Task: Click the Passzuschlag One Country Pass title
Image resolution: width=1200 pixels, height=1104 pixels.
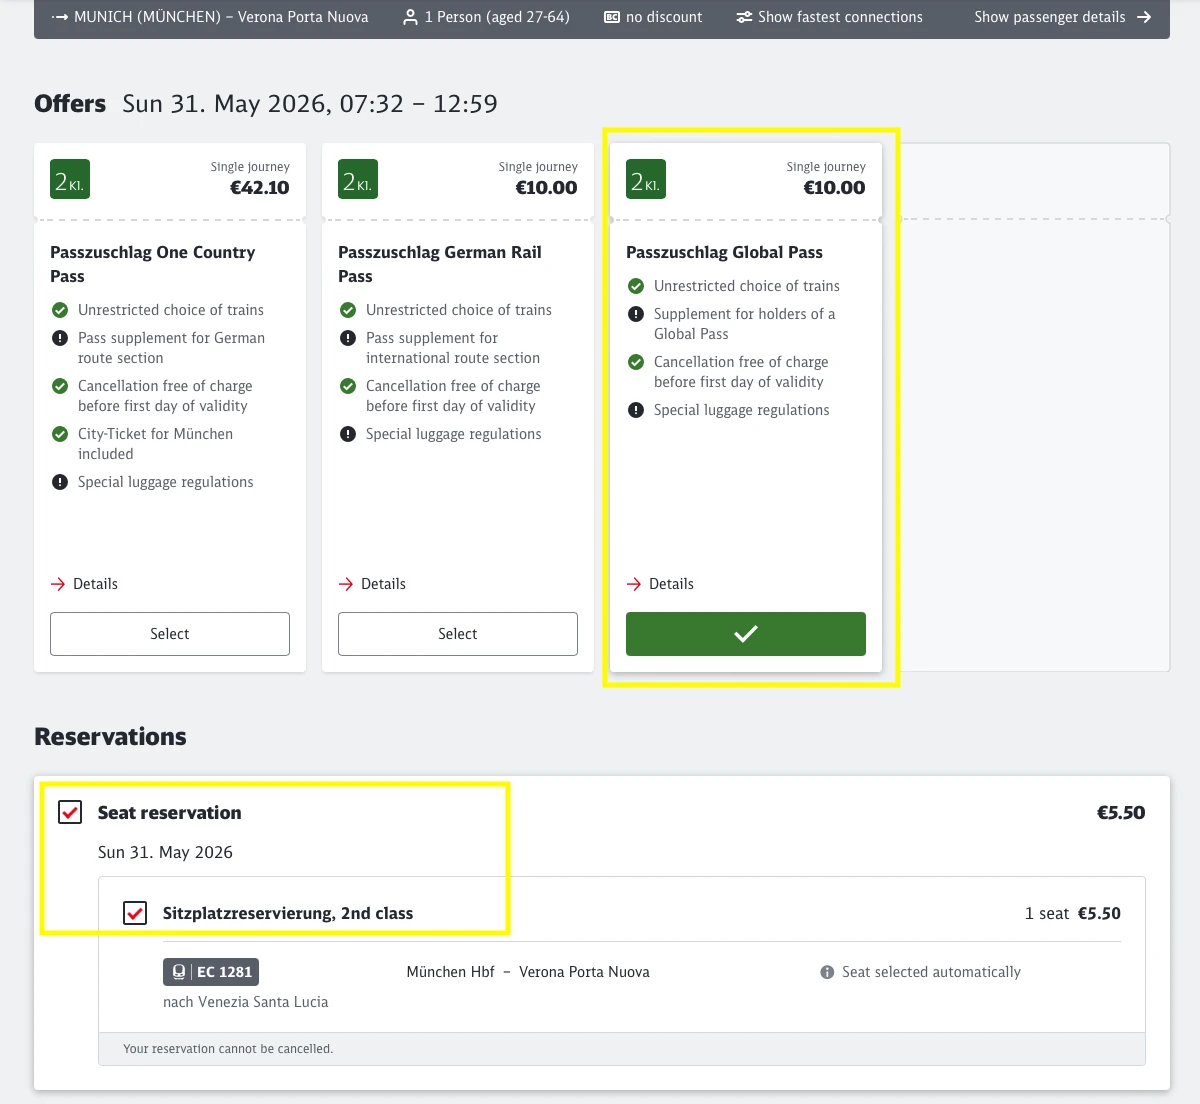Action: tap(153, 264)
